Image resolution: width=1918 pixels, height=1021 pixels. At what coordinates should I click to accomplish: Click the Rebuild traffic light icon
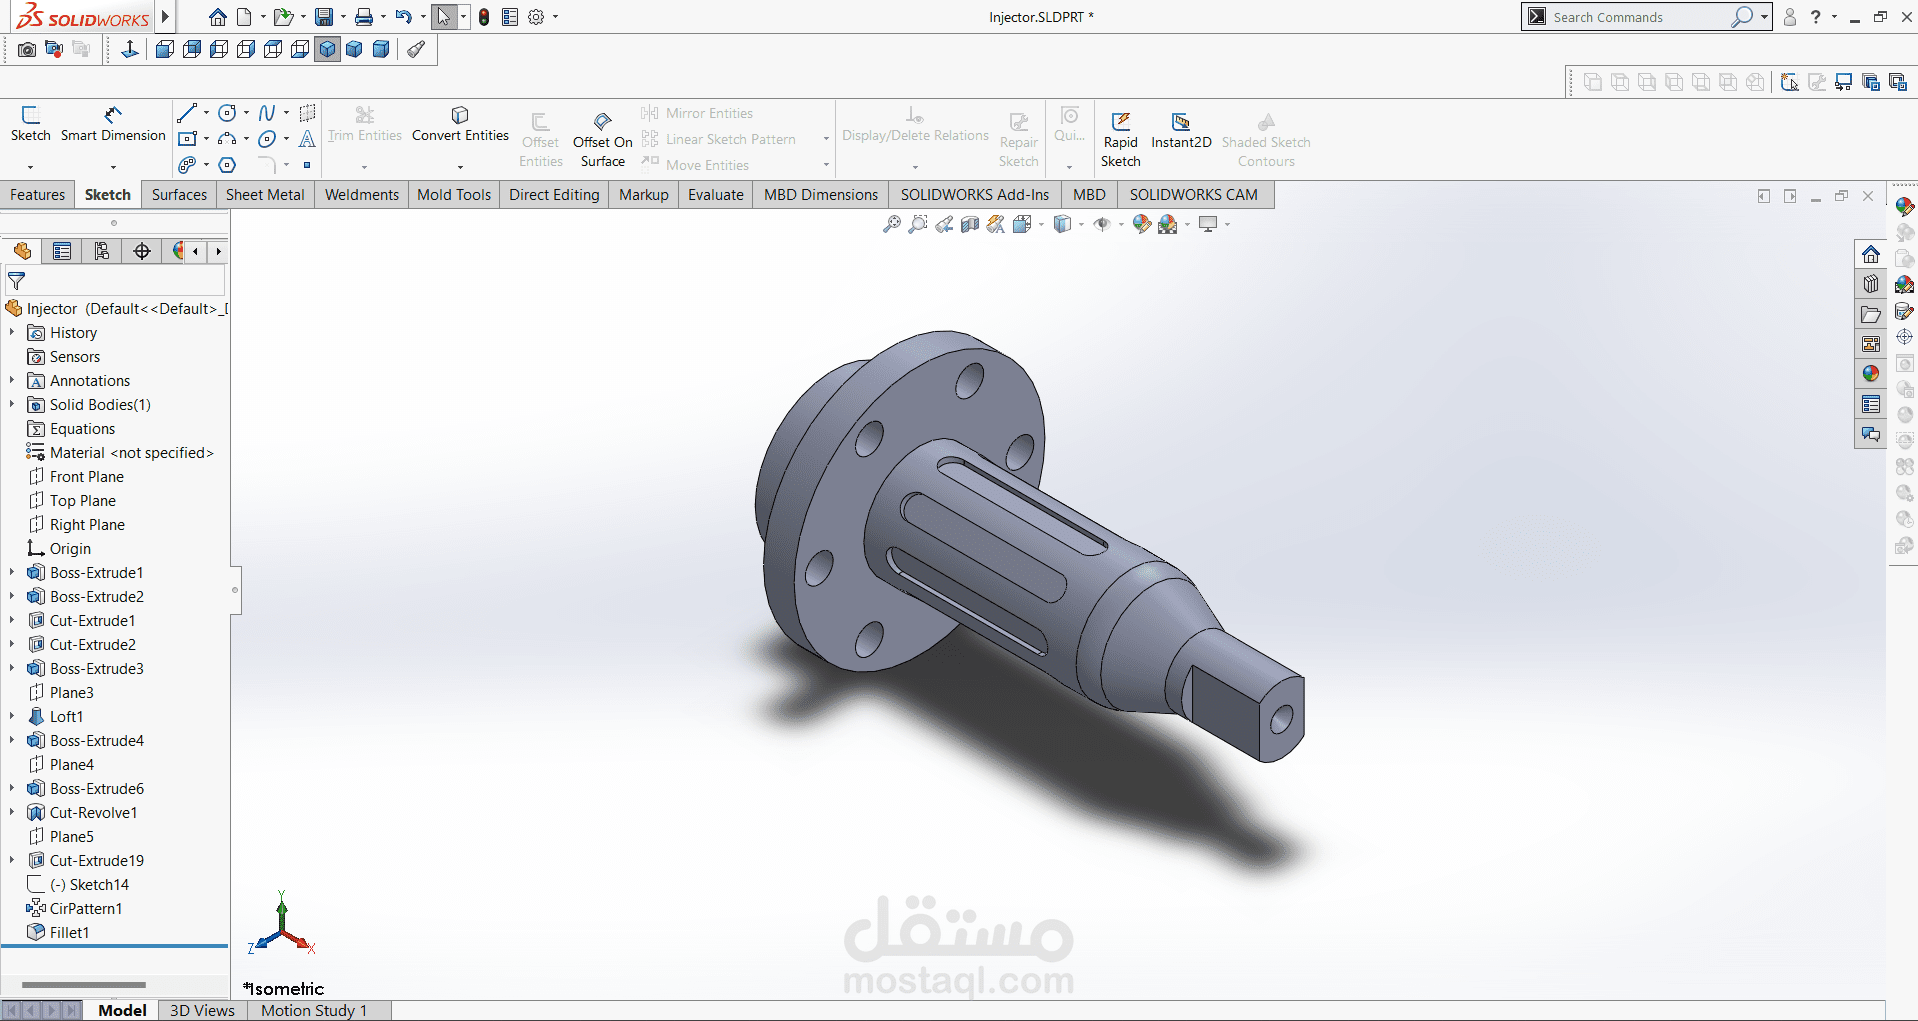(x=484, y=17)
